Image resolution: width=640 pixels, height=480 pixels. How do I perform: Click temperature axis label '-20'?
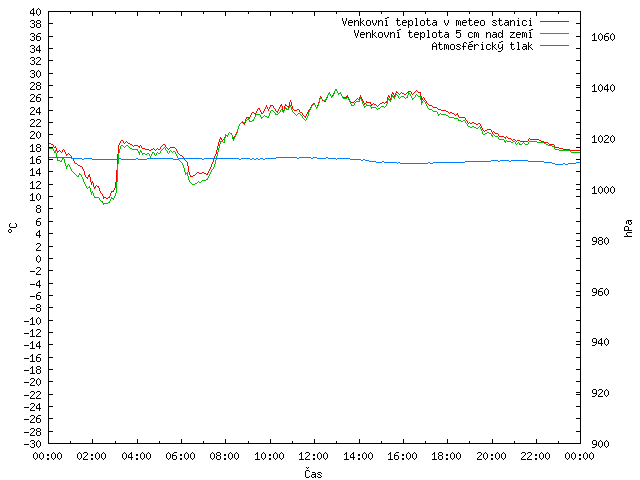[33, 382]
